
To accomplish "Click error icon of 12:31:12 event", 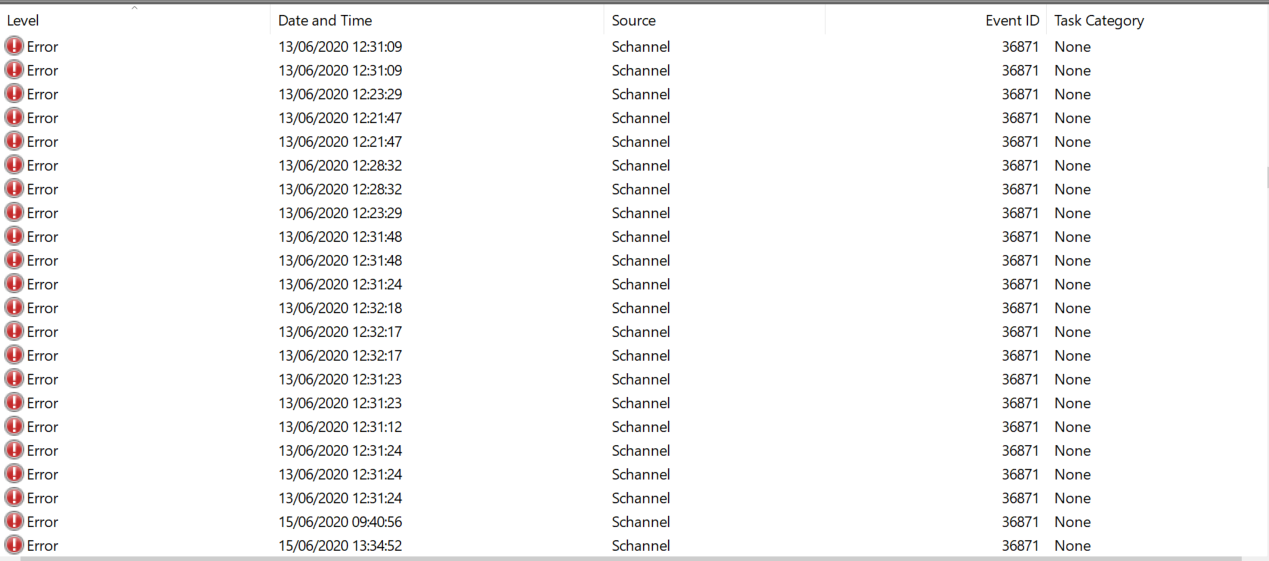I will [x=14, y=427].
